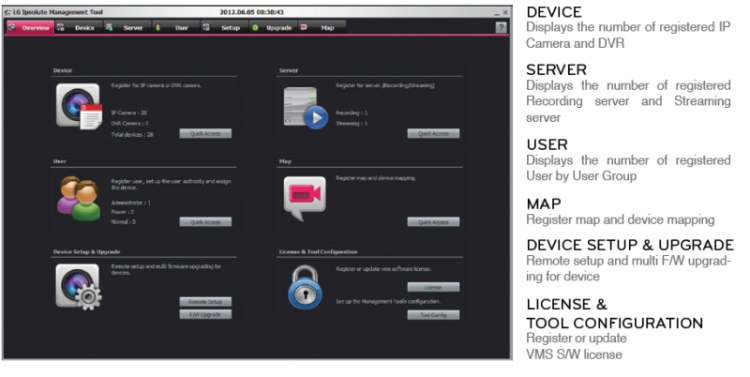
Task: Click 'Set up the Management Tool's configuration.' text
Action: click(388, 301)
